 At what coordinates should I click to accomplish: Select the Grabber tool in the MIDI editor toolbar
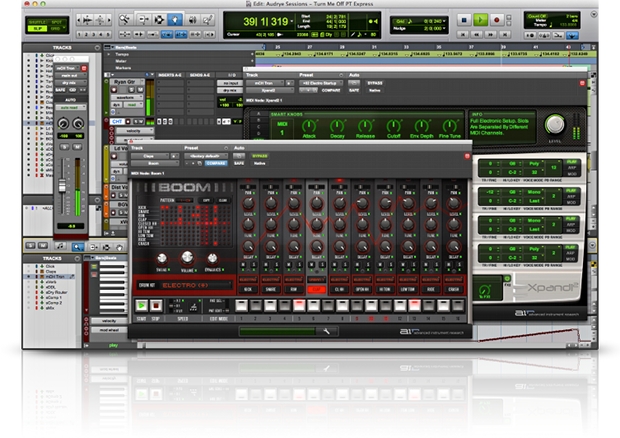pos(119,247)
